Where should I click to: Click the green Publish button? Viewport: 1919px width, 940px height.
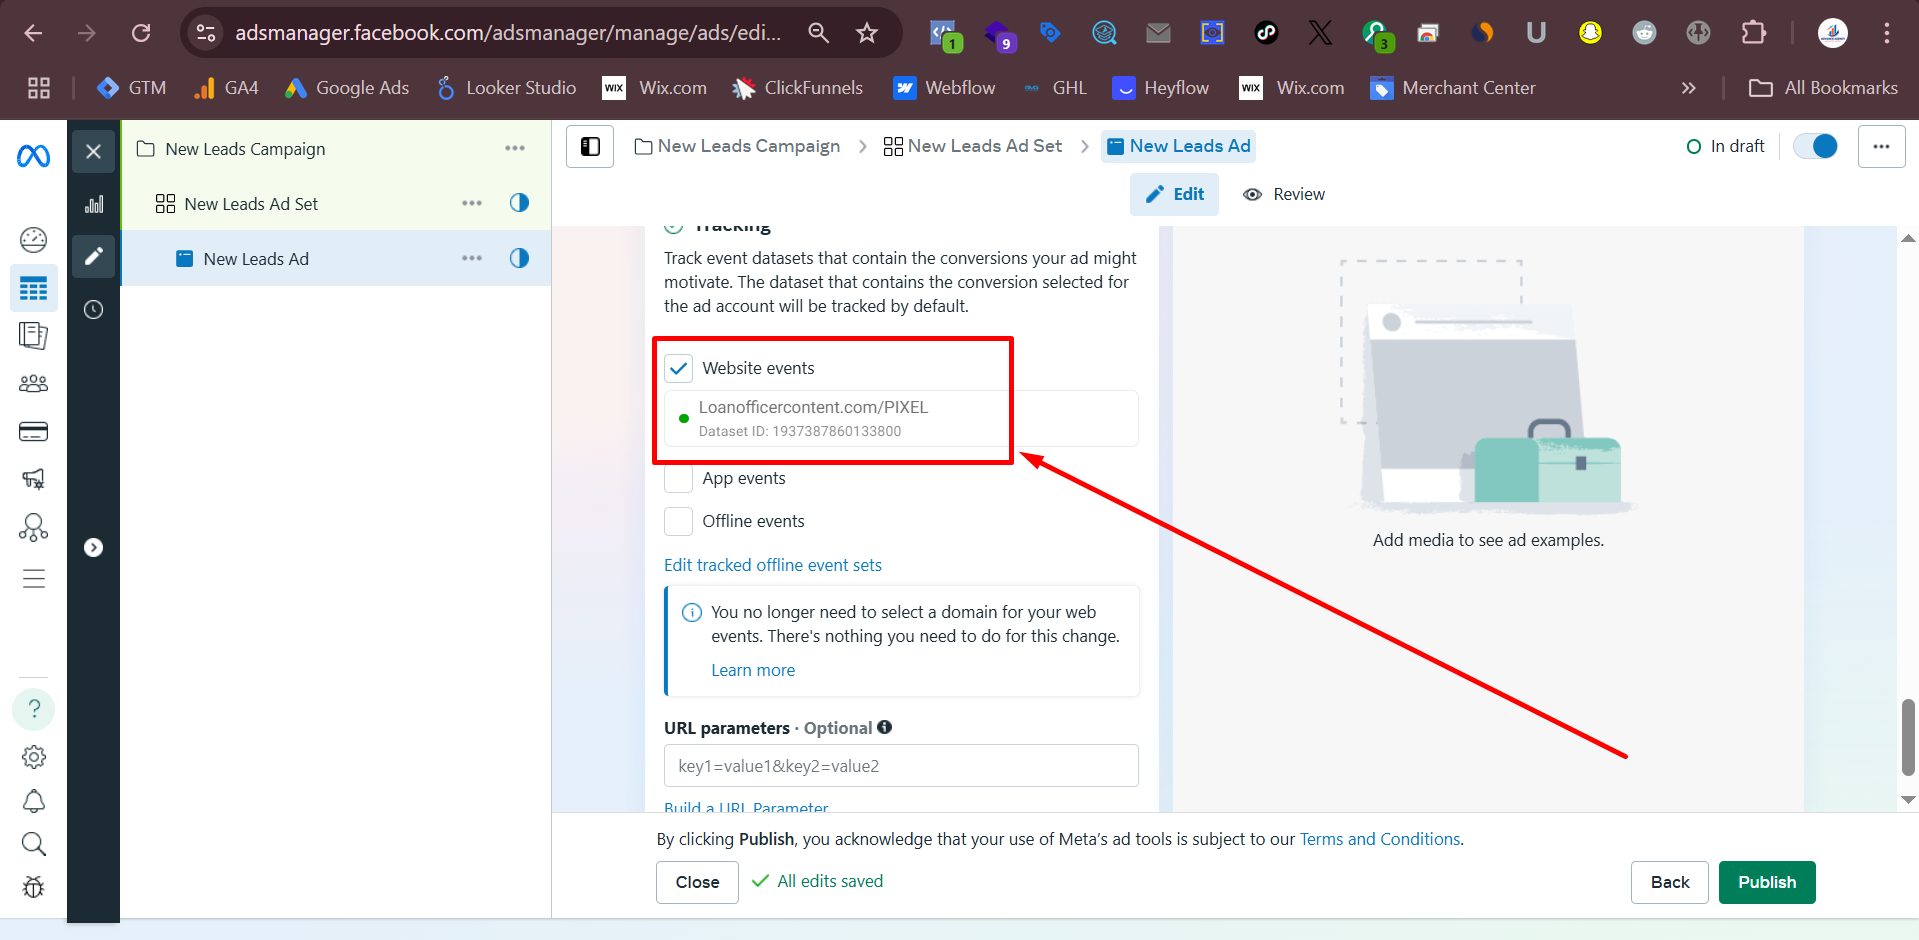1766,882
